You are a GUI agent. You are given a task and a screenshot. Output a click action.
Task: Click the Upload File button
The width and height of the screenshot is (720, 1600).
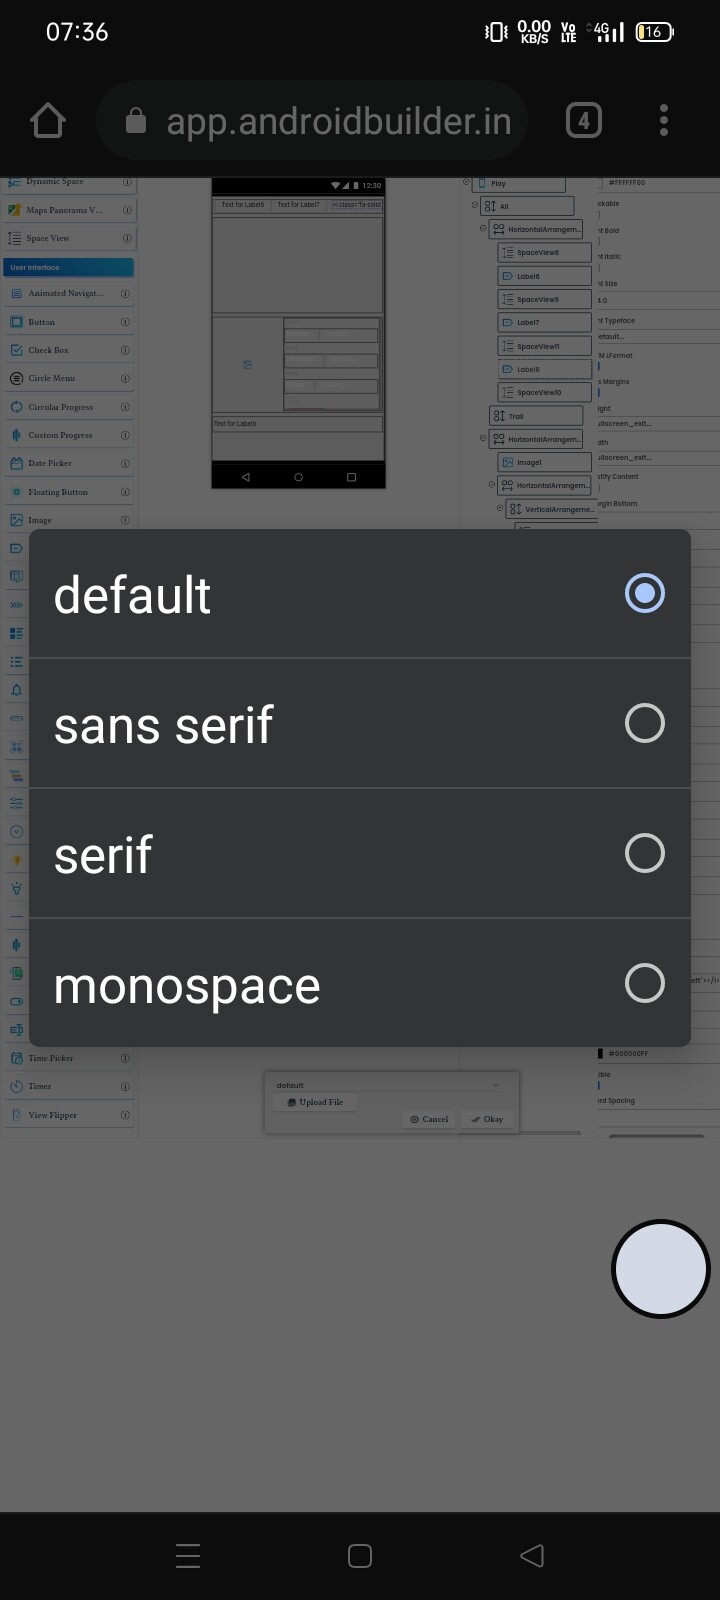(315, 1101)
